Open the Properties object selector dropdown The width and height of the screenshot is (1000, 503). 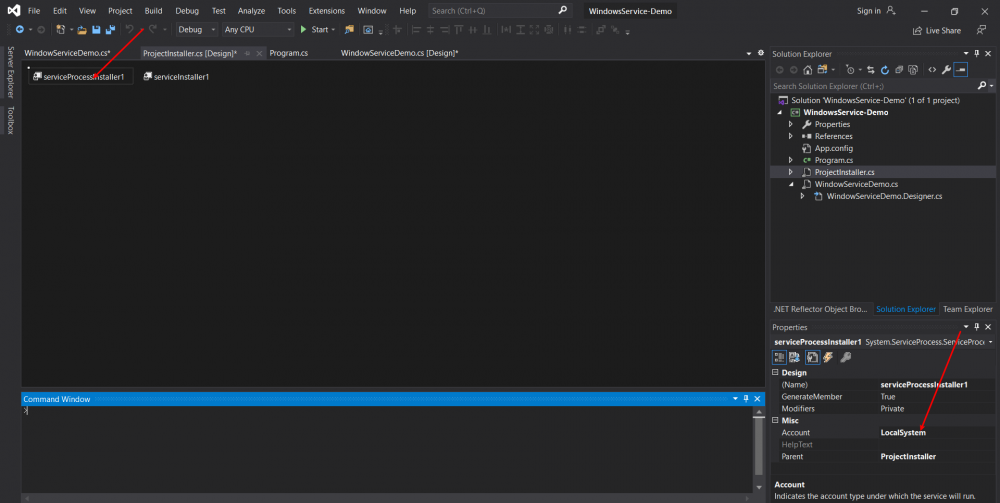click(990, 342)
